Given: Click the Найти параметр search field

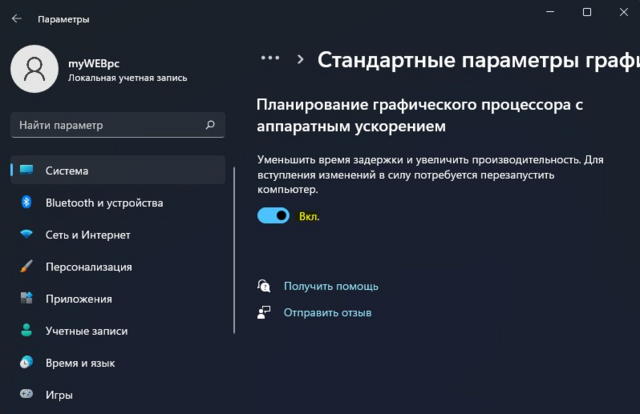Looking at the screenshot, I should tap(105, 126).
